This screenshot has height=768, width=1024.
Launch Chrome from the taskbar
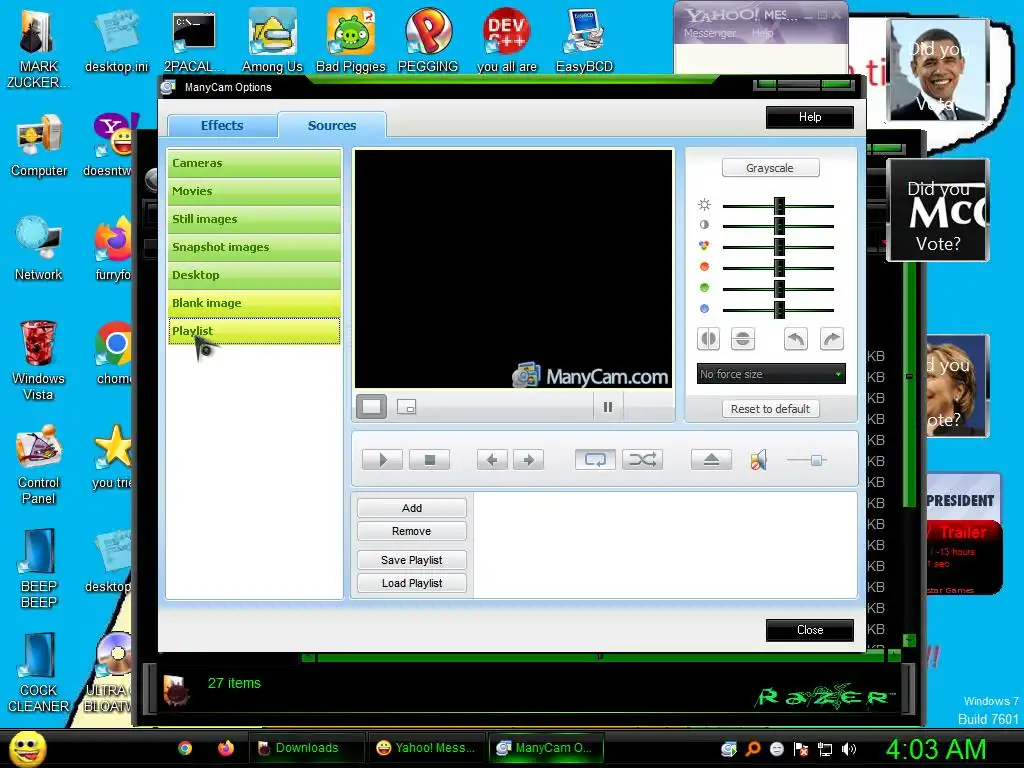[185, 748]
